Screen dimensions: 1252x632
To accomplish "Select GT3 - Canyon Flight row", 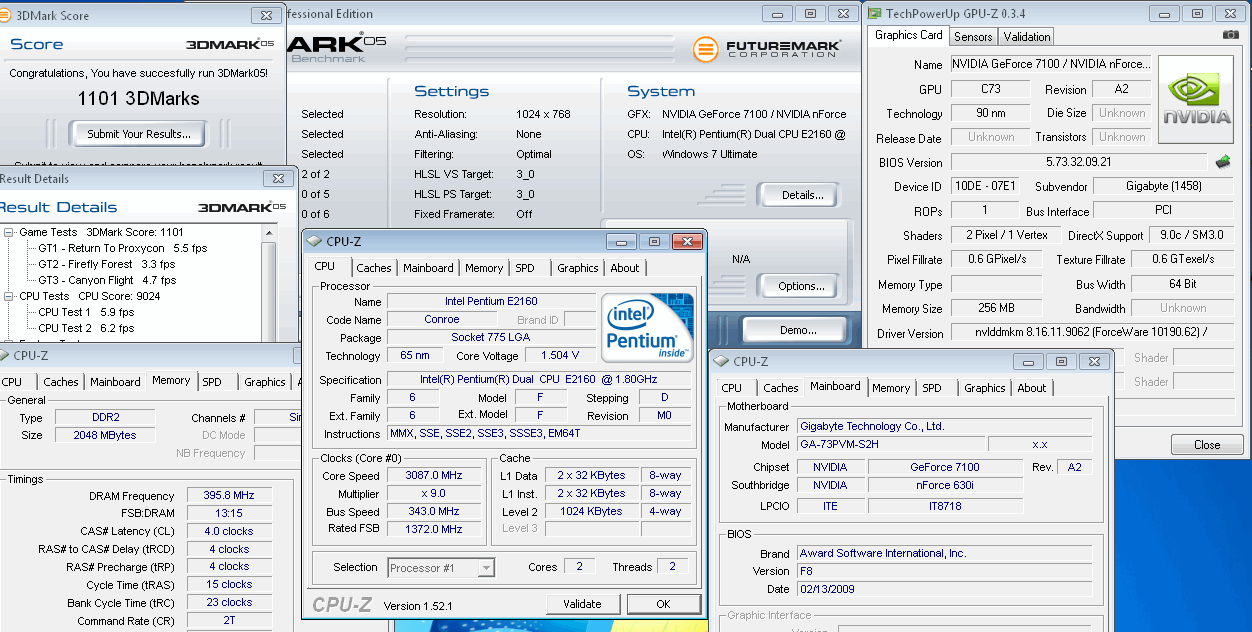I will pos(107,280).
